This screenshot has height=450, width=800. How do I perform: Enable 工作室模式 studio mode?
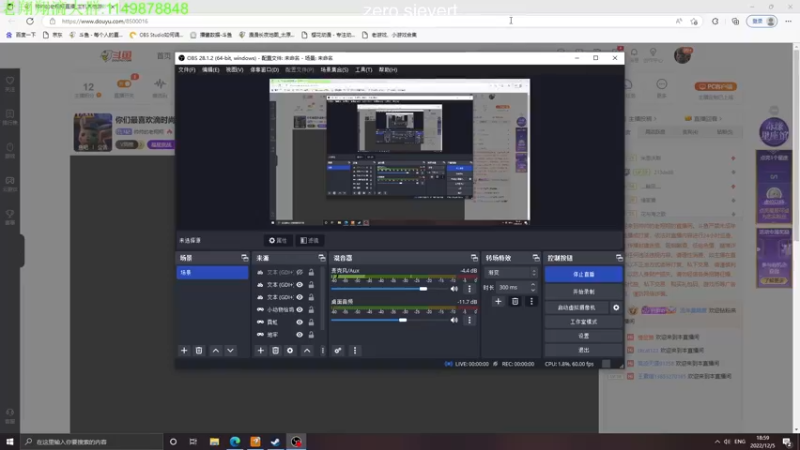click(584, 322)
